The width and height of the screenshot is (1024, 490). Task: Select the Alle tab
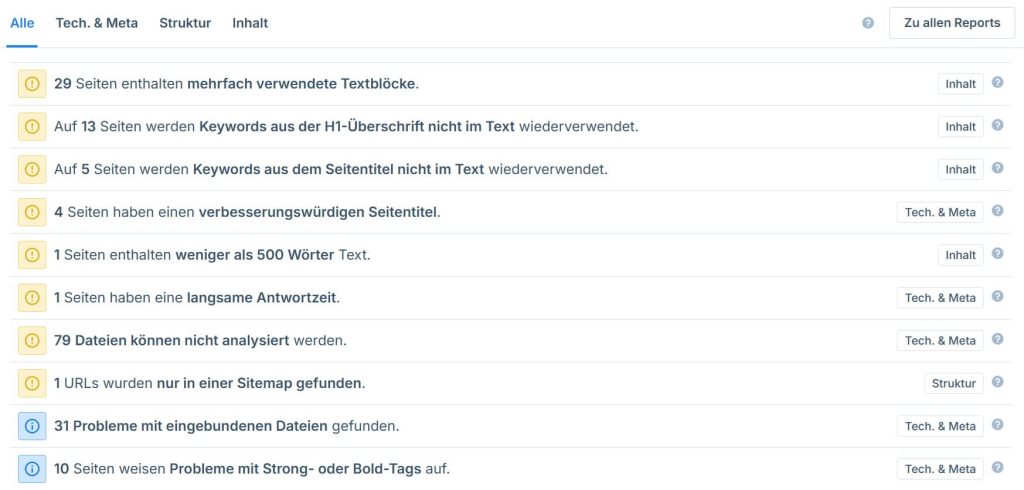coord(22,23)
